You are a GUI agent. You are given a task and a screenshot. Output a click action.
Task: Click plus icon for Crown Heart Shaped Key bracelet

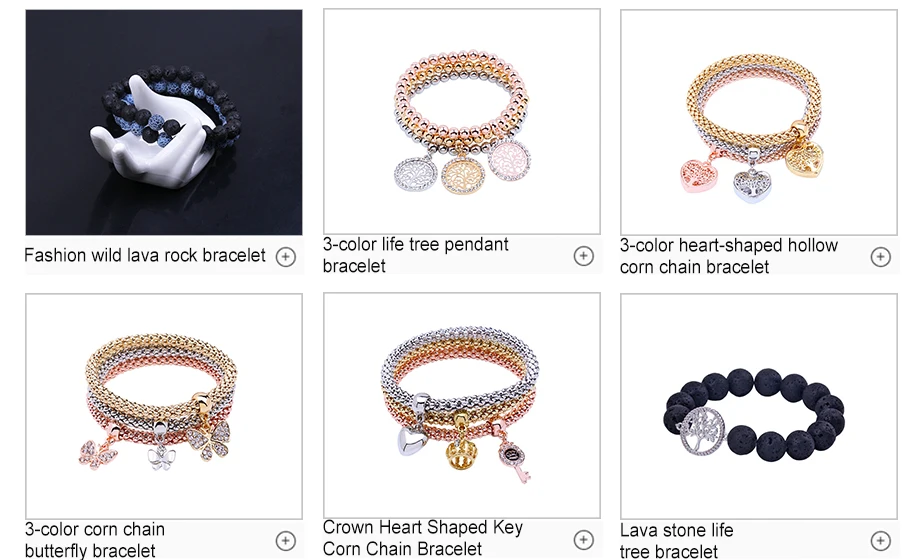pos(583,539)
